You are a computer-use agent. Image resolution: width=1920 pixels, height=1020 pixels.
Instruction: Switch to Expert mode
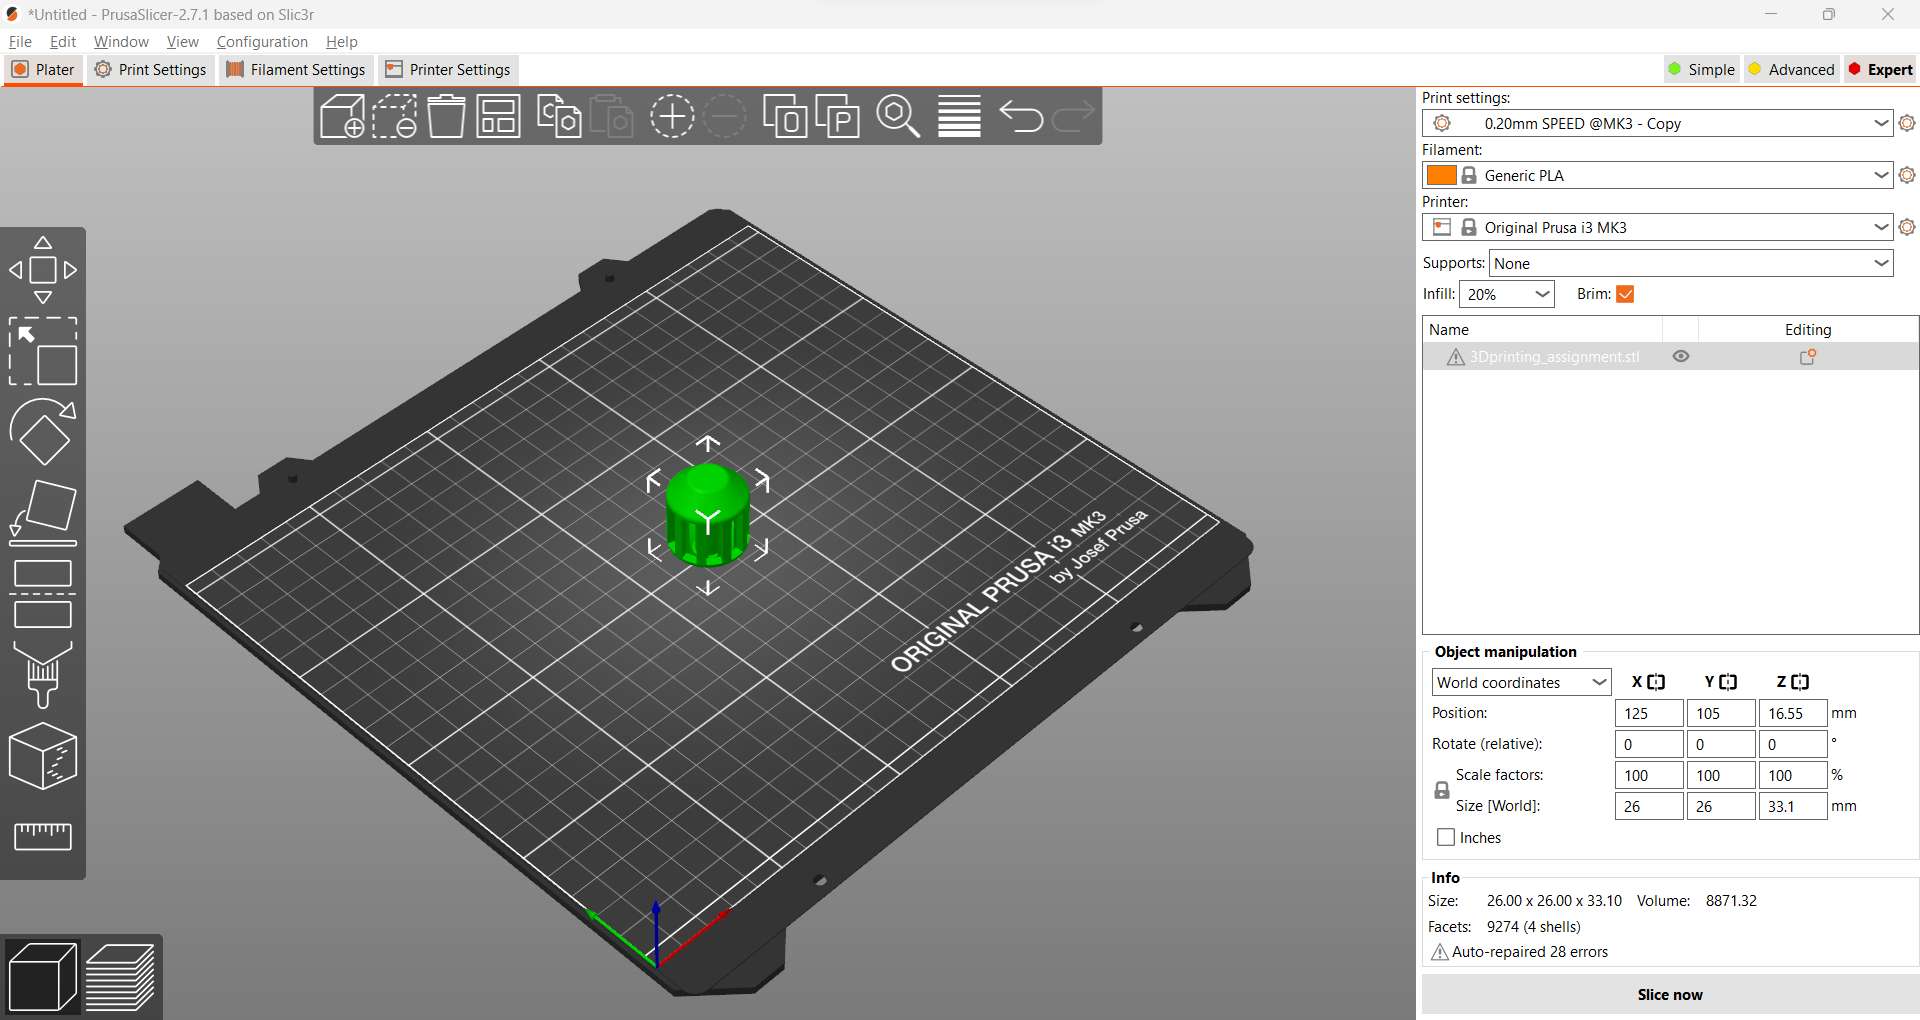pyautogui.click(x=1880, y=69)
